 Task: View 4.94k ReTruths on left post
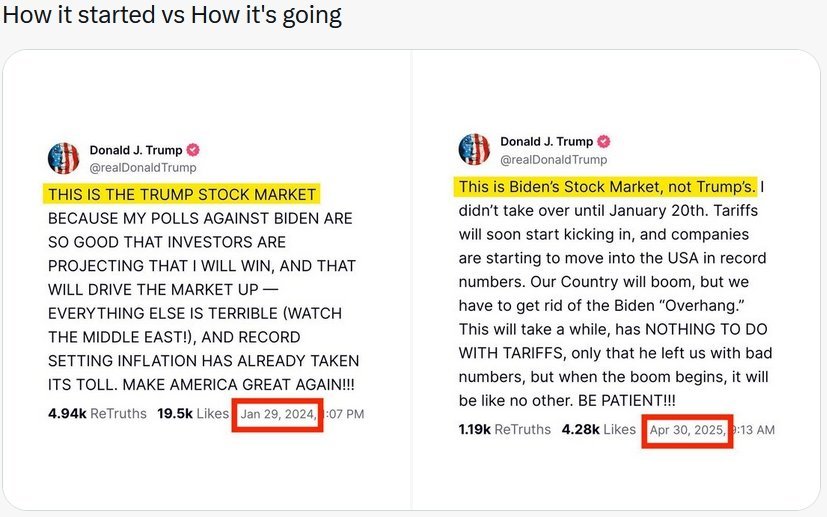click(97, 414)
